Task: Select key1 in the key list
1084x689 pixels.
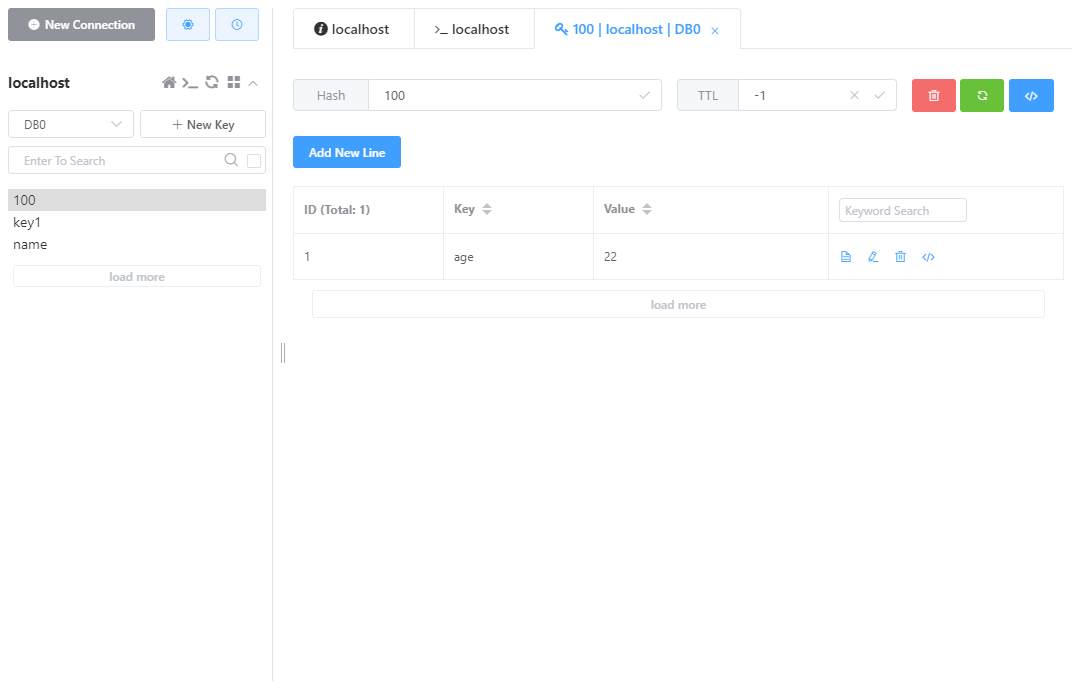Action: 137,223
